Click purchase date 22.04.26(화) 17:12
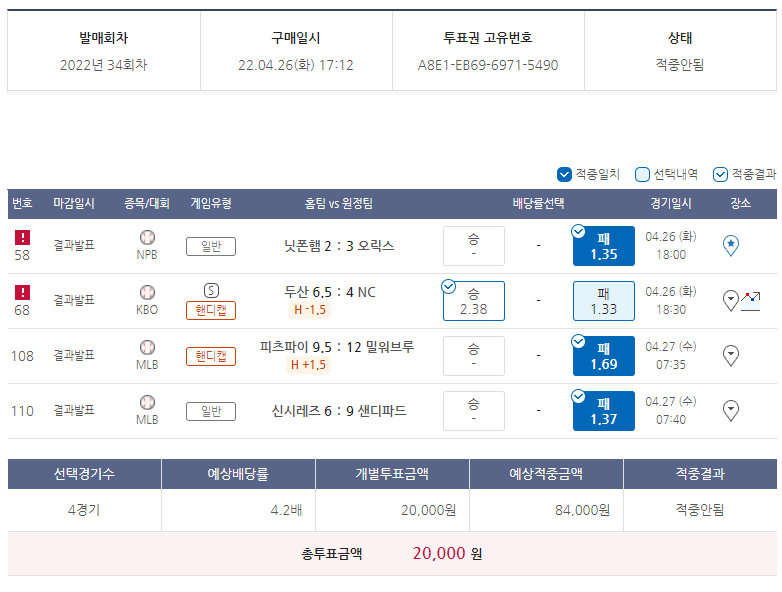The height and width of the screenshot is (592, 782). 296,65
